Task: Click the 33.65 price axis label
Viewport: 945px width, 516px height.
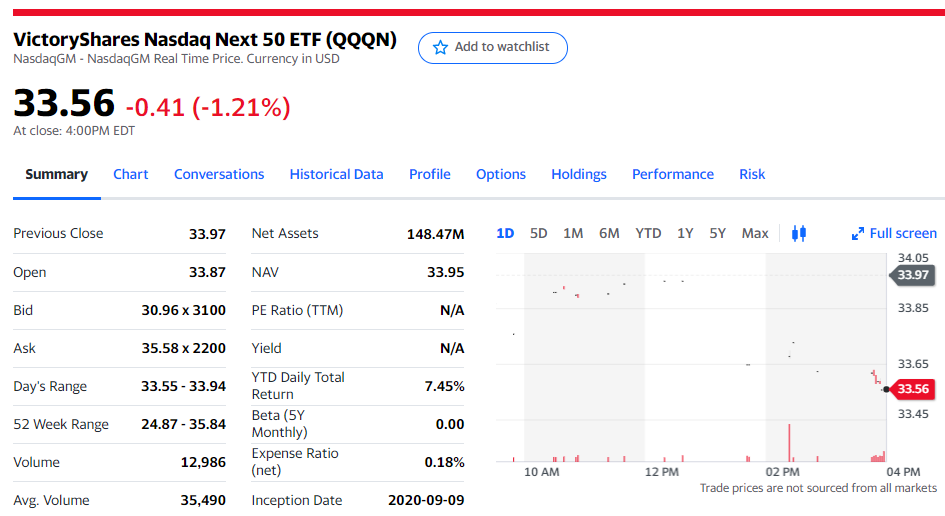Action: (x=913, y=364)
